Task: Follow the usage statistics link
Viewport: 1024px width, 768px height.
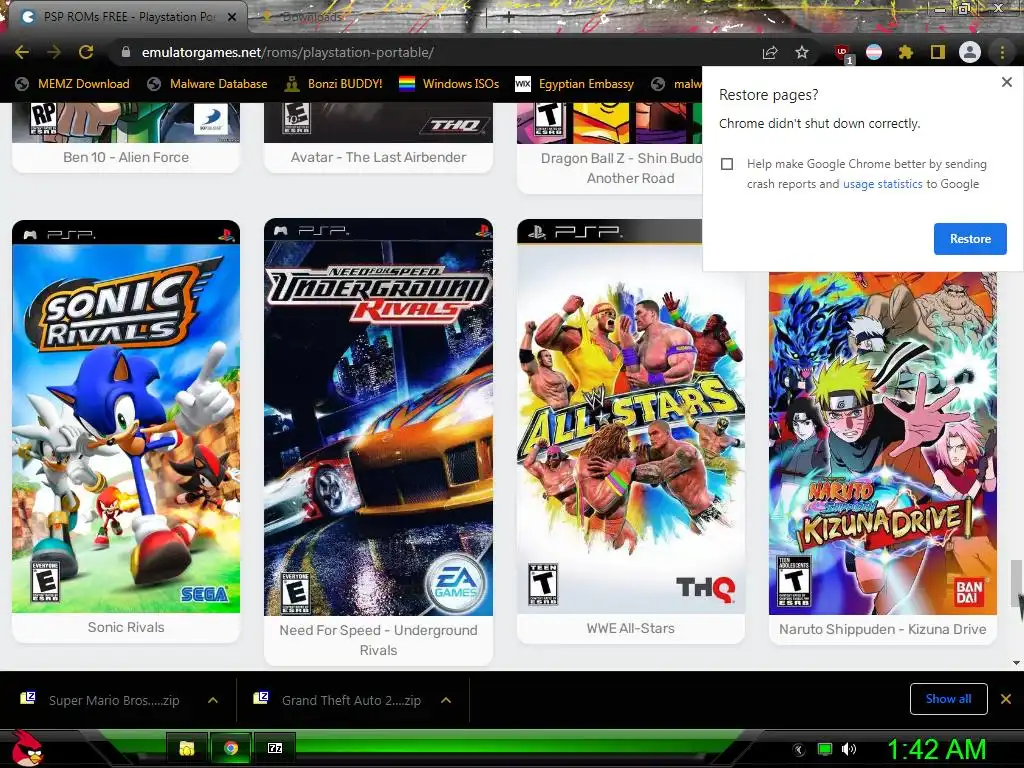Action: [882, 184]
